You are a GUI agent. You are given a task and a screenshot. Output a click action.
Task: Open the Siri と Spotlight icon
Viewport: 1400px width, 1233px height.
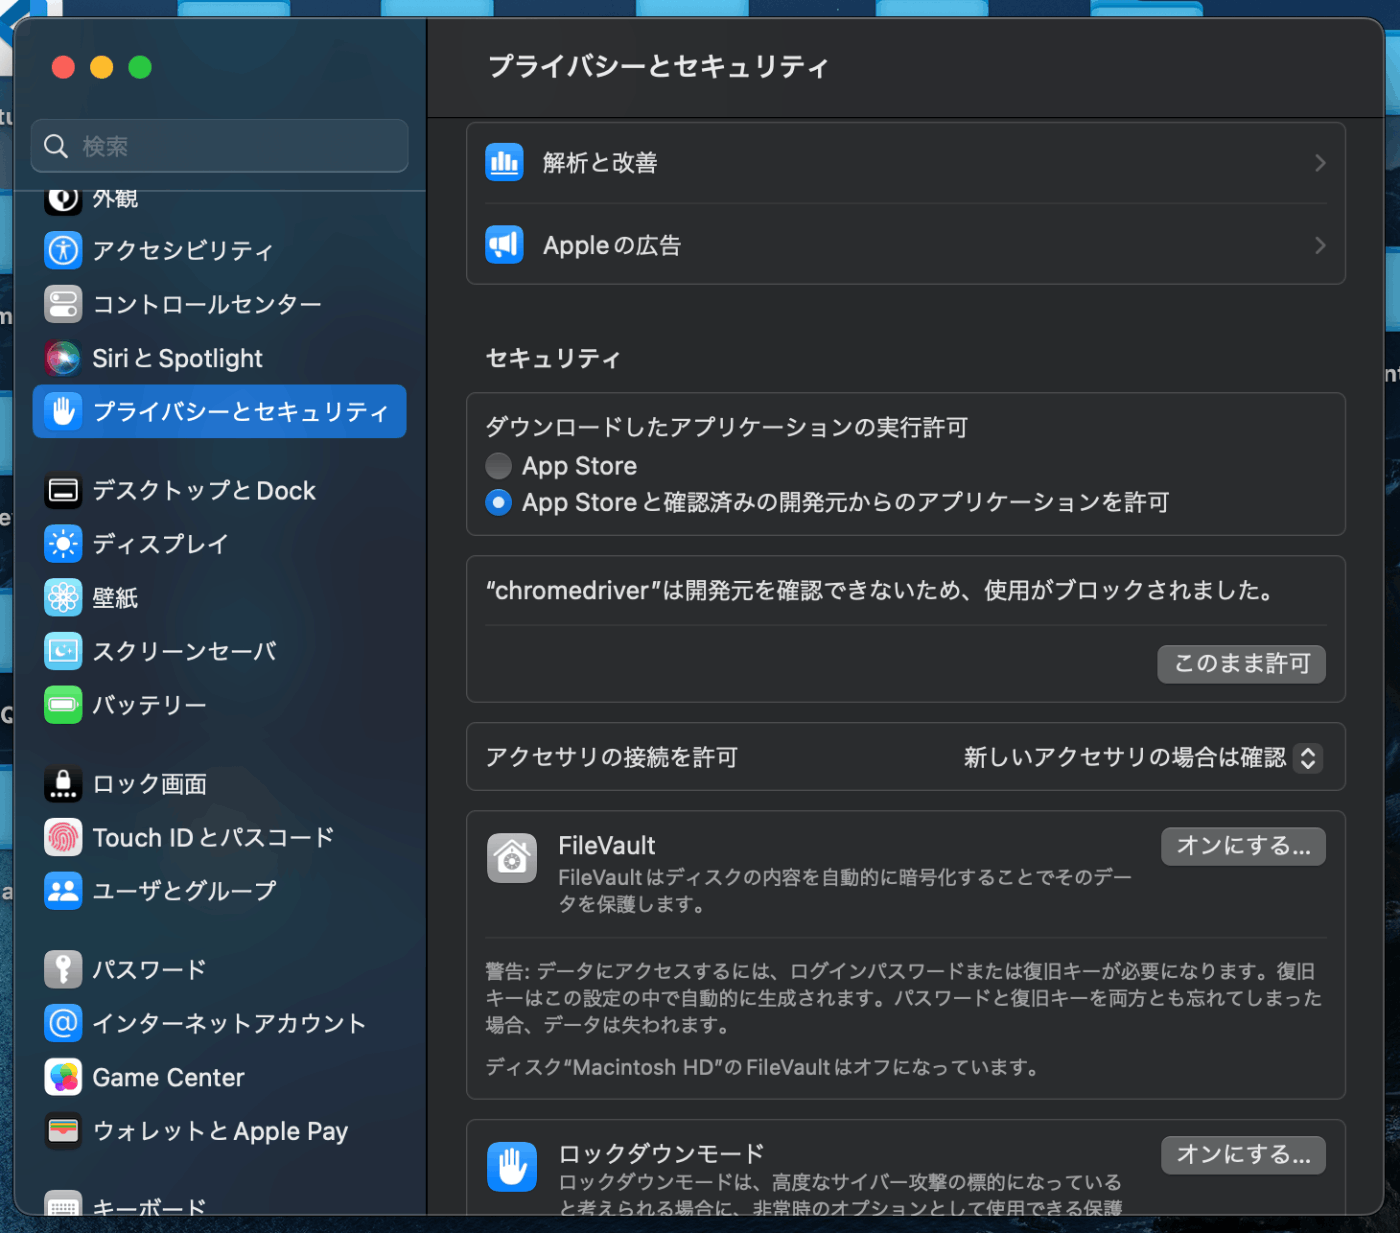pyautogui.click(x=63, y=358)
